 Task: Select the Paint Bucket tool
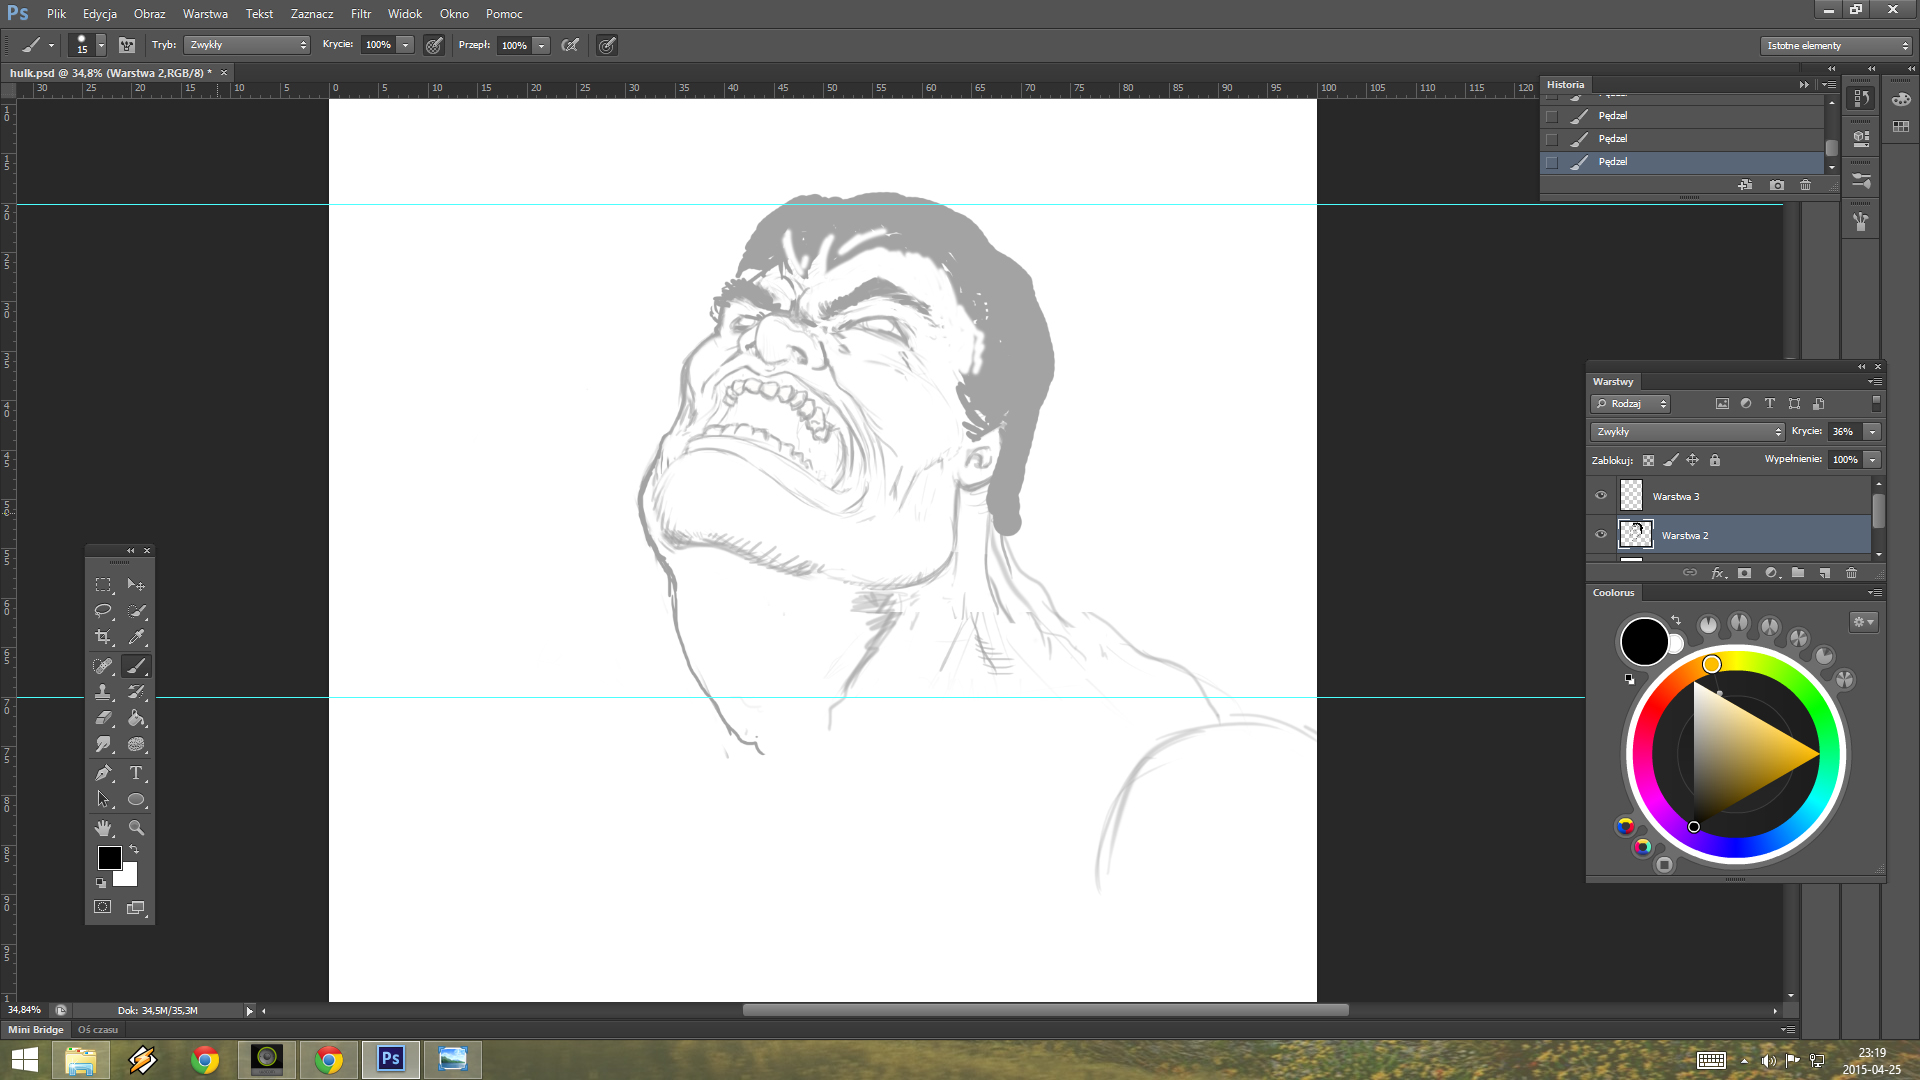[x=136, y=718]
